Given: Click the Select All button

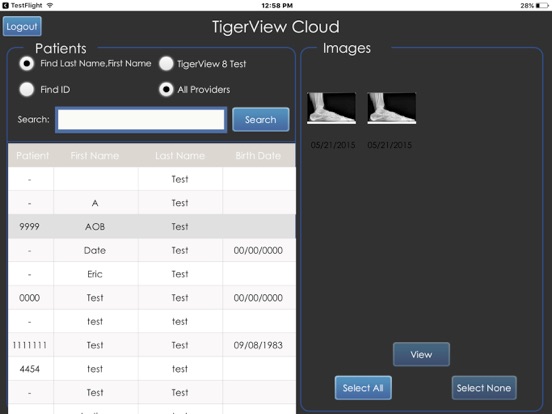Looking at the screenshot, I should (x=363, y=388).
